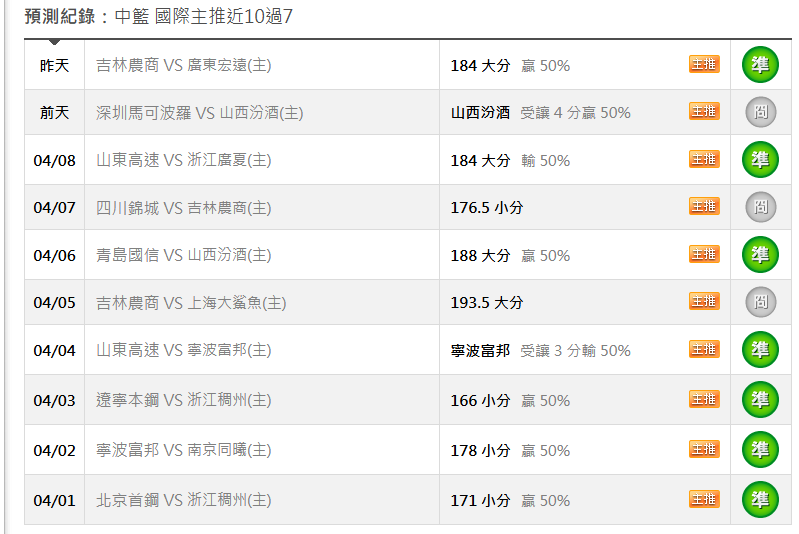Screen dimensions: 799x534
Task: Click the 主推 badge in the 04/08 row
Action: [704, 159]
